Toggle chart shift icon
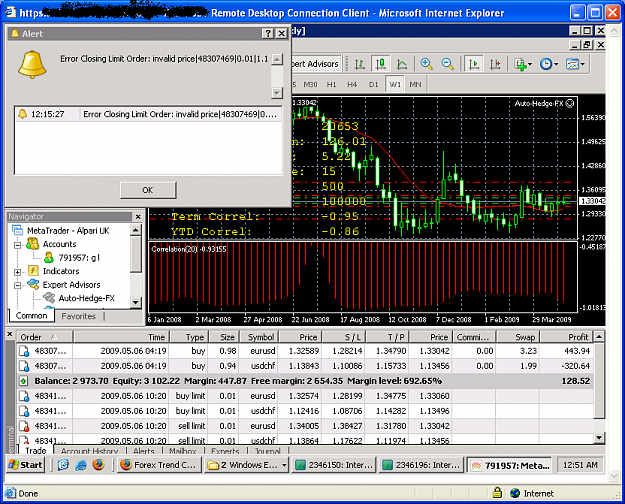This screenshot has height=504, width=625. (x=495, y=64)
